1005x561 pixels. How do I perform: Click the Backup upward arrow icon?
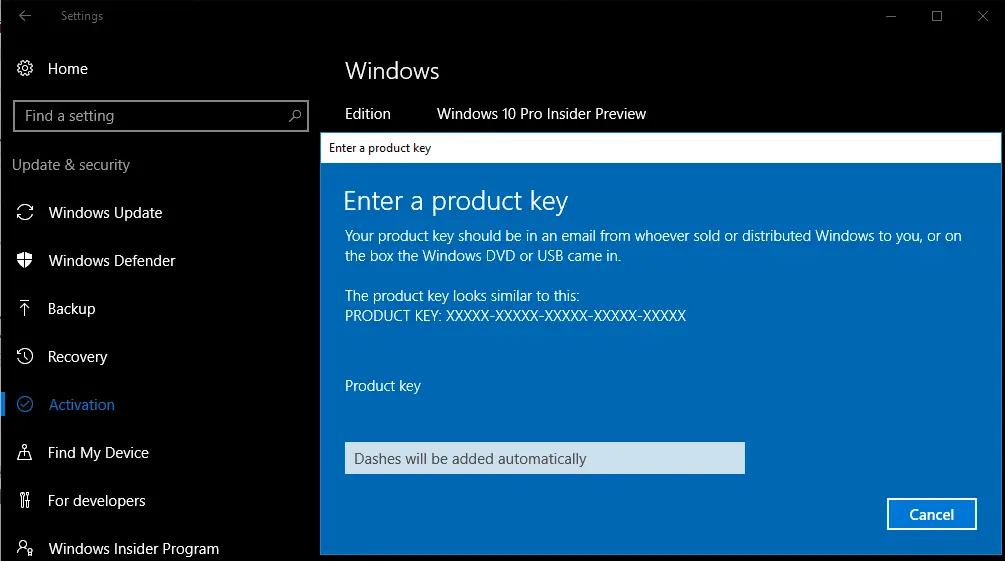coord(24,308)
